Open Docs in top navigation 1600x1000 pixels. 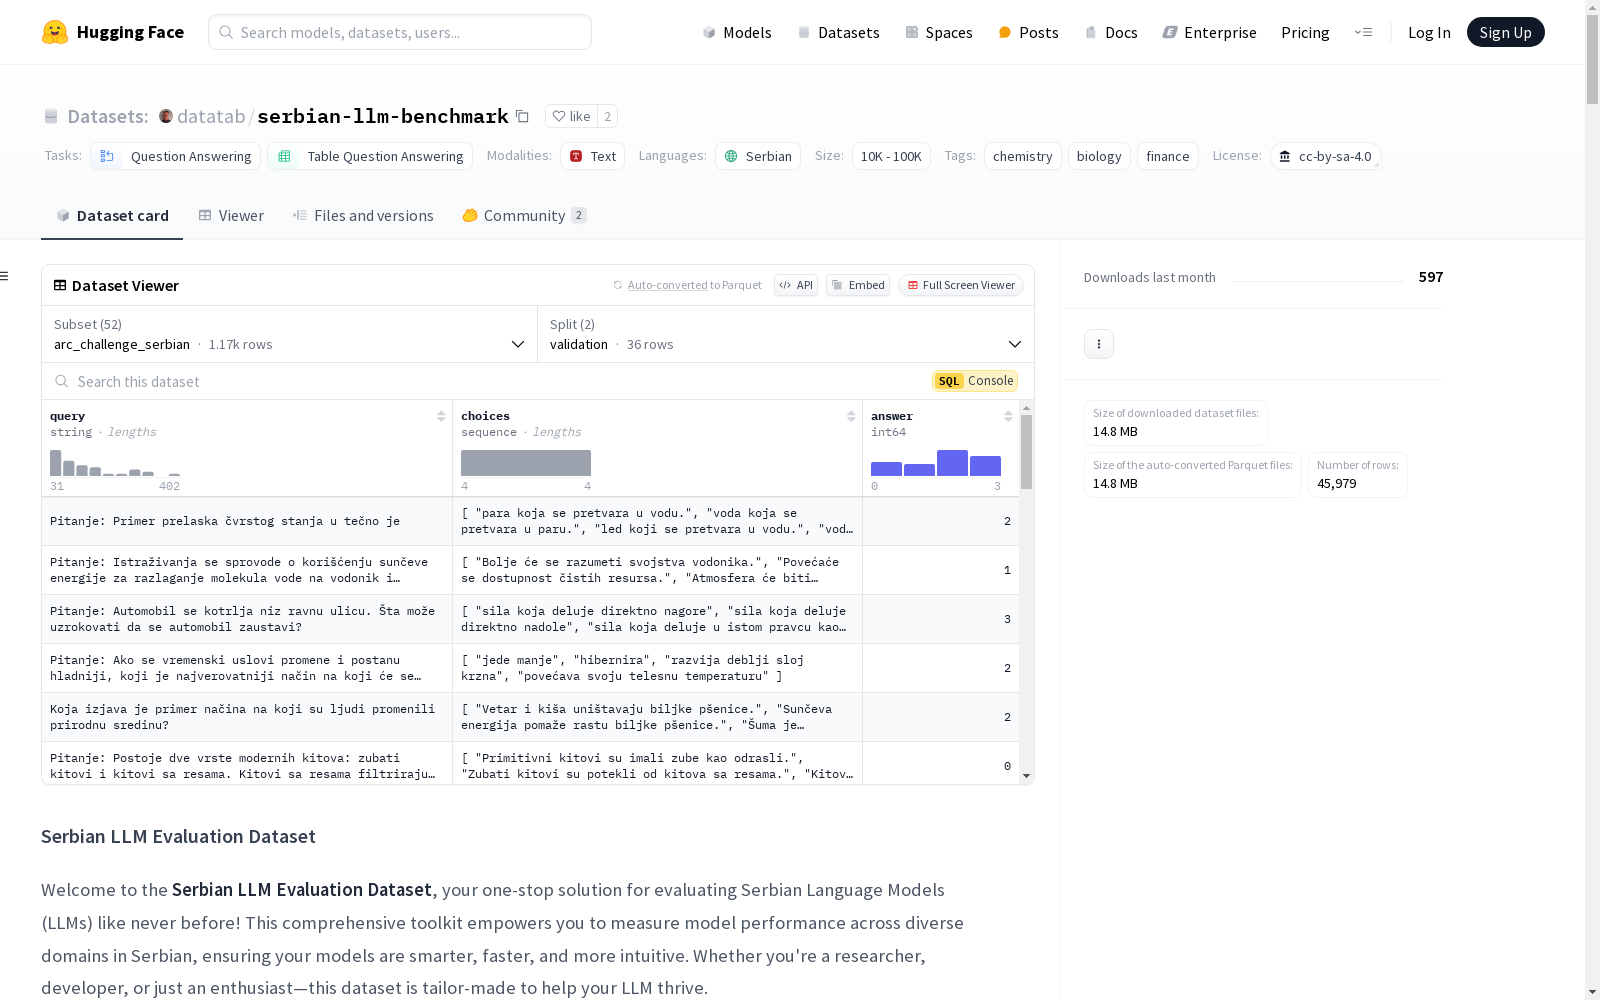point(1111,32)
